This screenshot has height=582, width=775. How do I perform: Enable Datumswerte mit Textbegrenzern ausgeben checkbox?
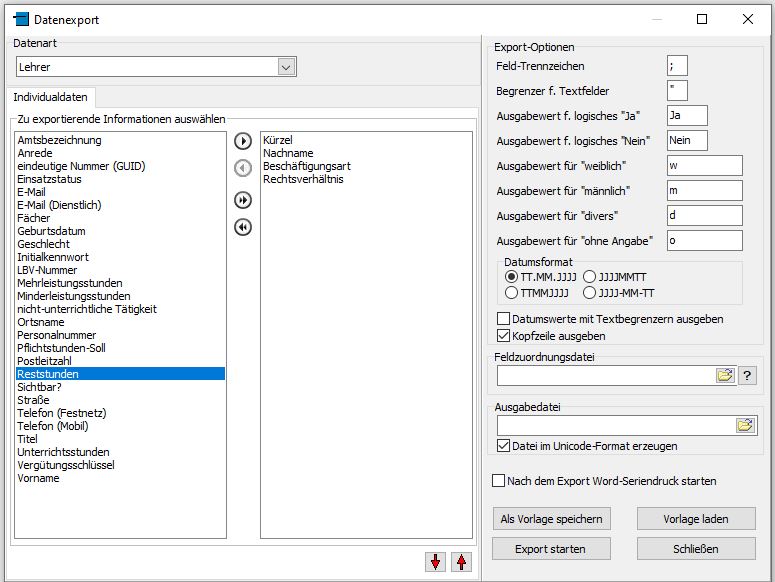pyautogui.click(x=503, y=319)
